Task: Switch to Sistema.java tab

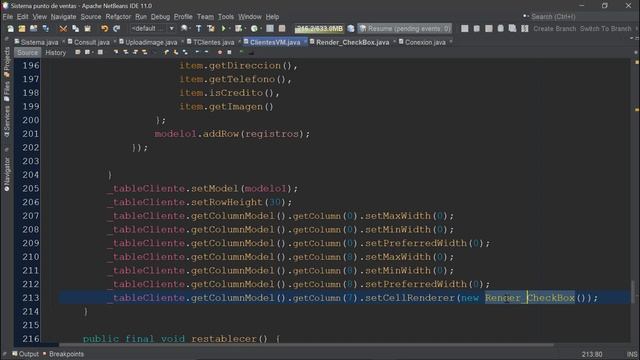Action: (39, 42)
